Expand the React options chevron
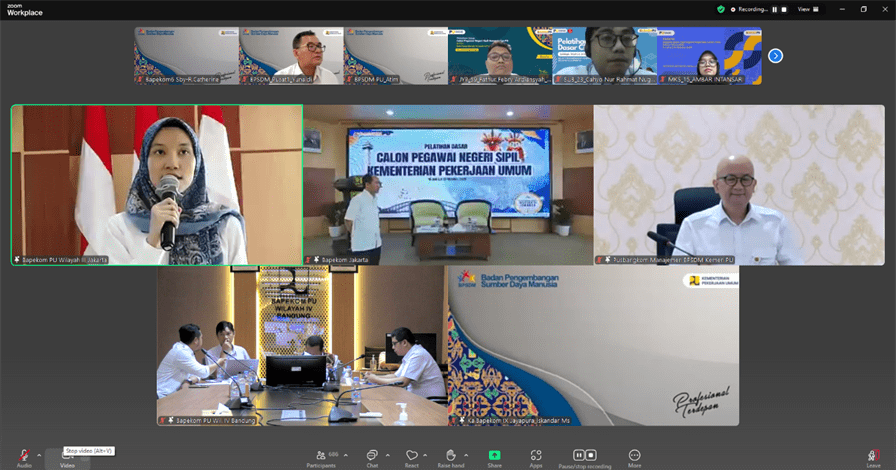This screenshot has height=470, width=896. pos(425,456)
